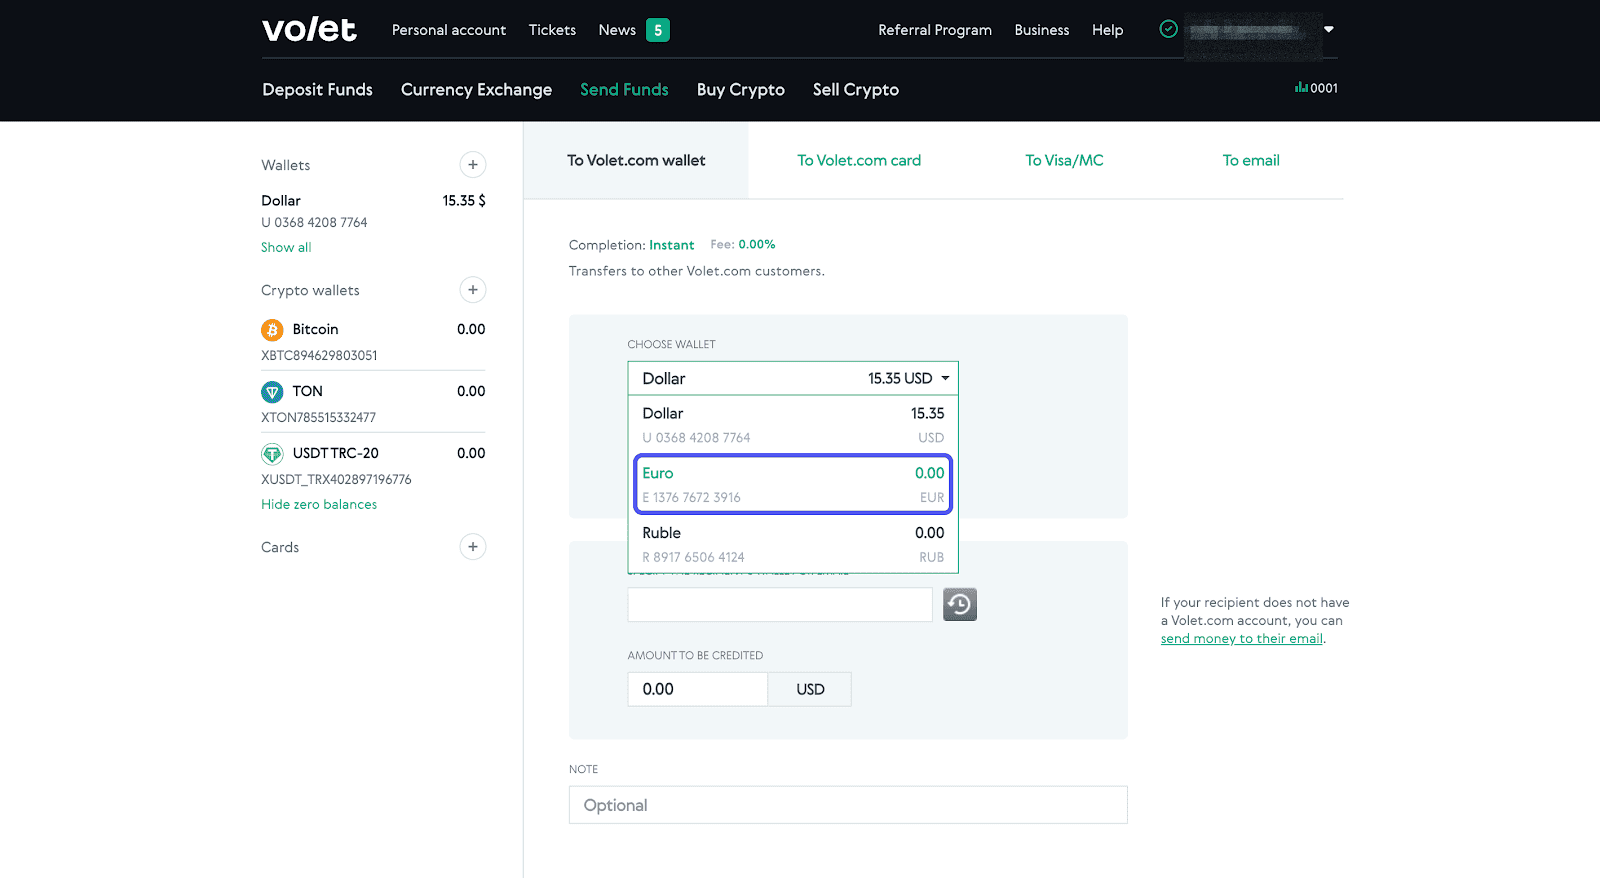This screenshot has width=1600, height=878.
Task: Click the Fee 0.00% value
Action: (757, 245)
